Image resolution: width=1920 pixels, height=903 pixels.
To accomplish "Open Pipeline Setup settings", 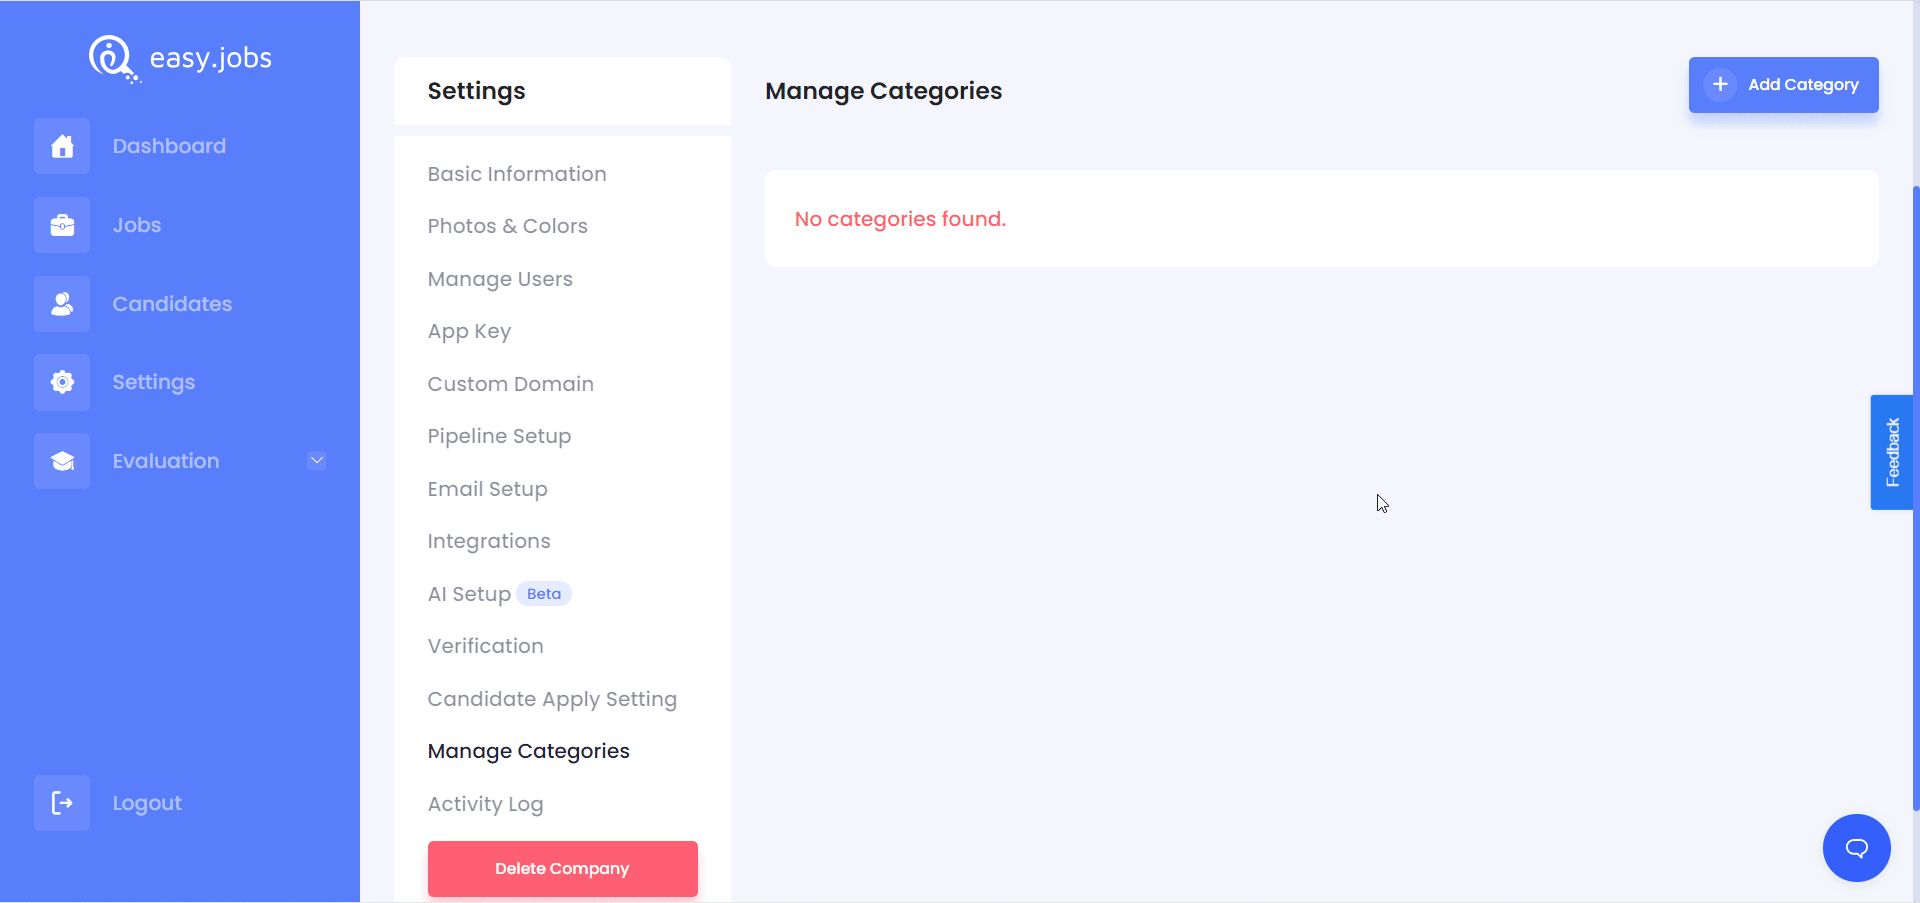I will pyautogui.click(x=499, y=435).
